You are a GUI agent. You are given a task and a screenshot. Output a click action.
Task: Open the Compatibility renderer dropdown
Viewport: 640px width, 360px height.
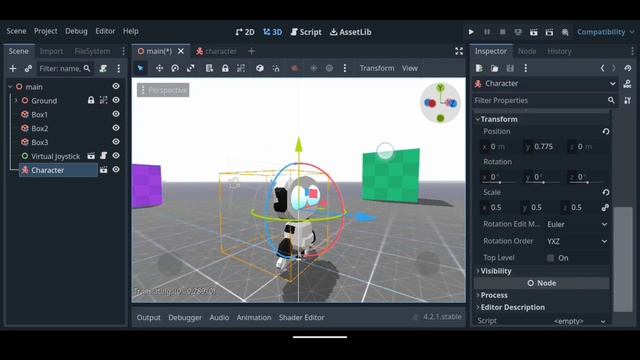coord(605,32)
